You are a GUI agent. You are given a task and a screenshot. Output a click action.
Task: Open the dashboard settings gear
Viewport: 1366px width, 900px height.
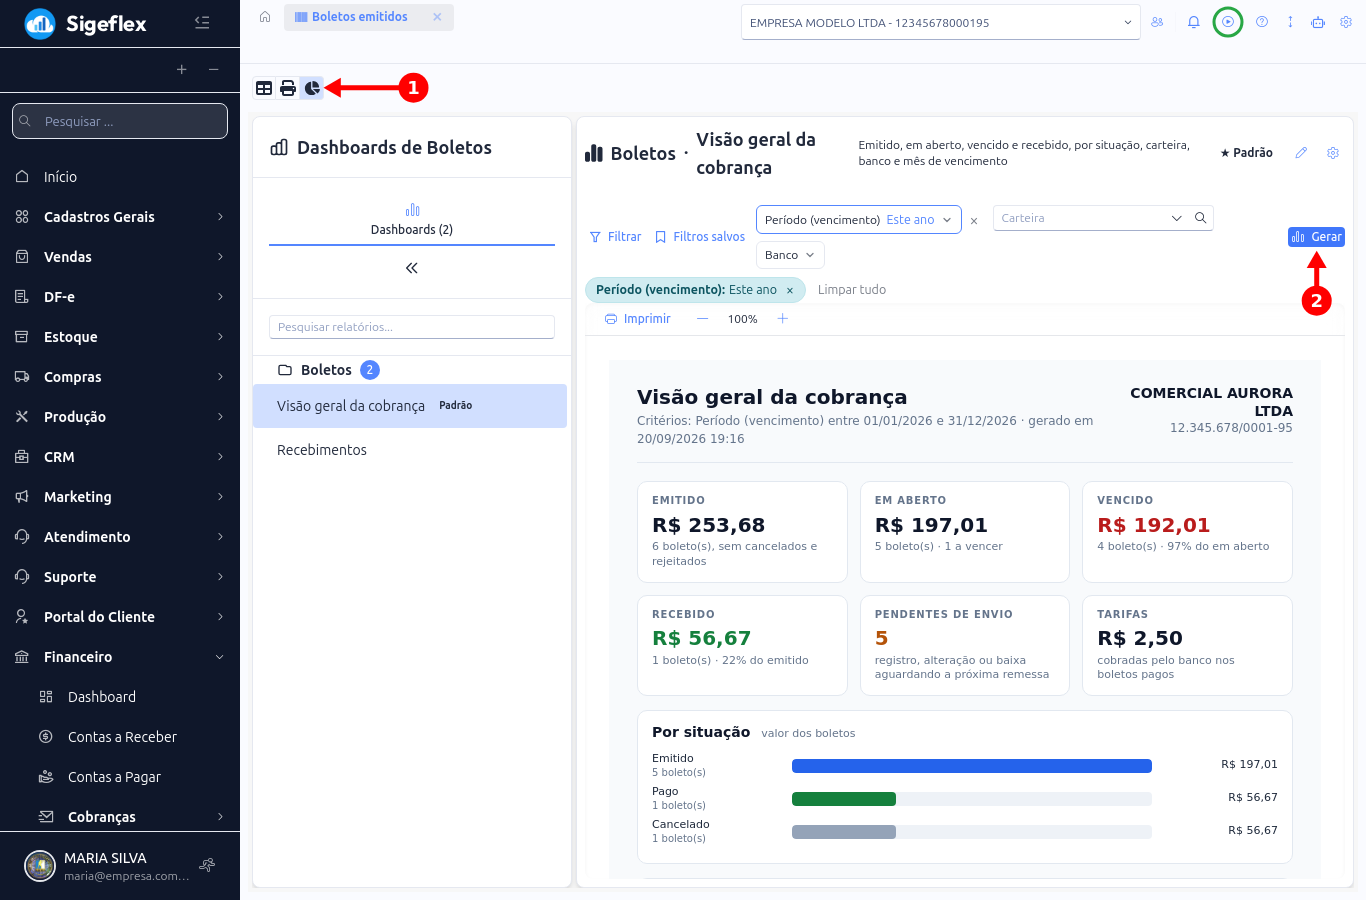point(1333,153)
